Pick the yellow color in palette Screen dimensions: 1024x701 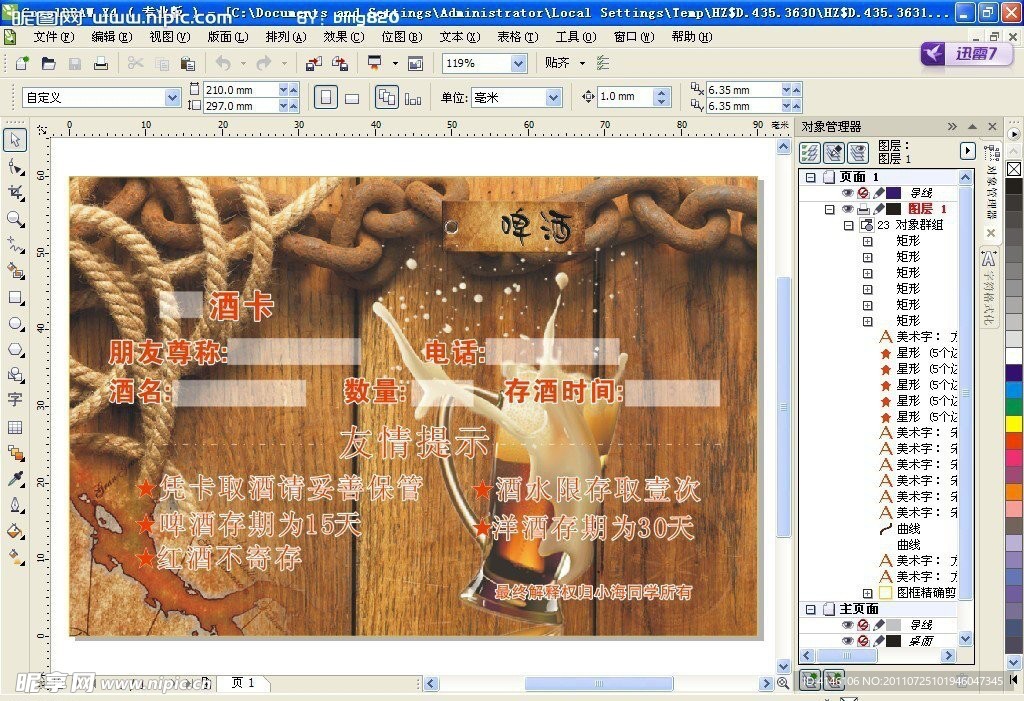(1014, 423)
